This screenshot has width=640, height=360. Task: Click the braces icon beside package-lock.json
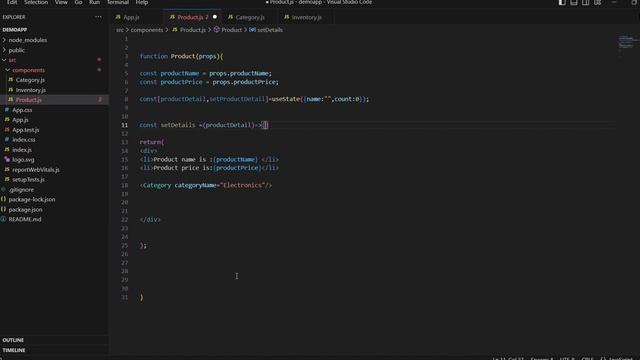point(3,199)
